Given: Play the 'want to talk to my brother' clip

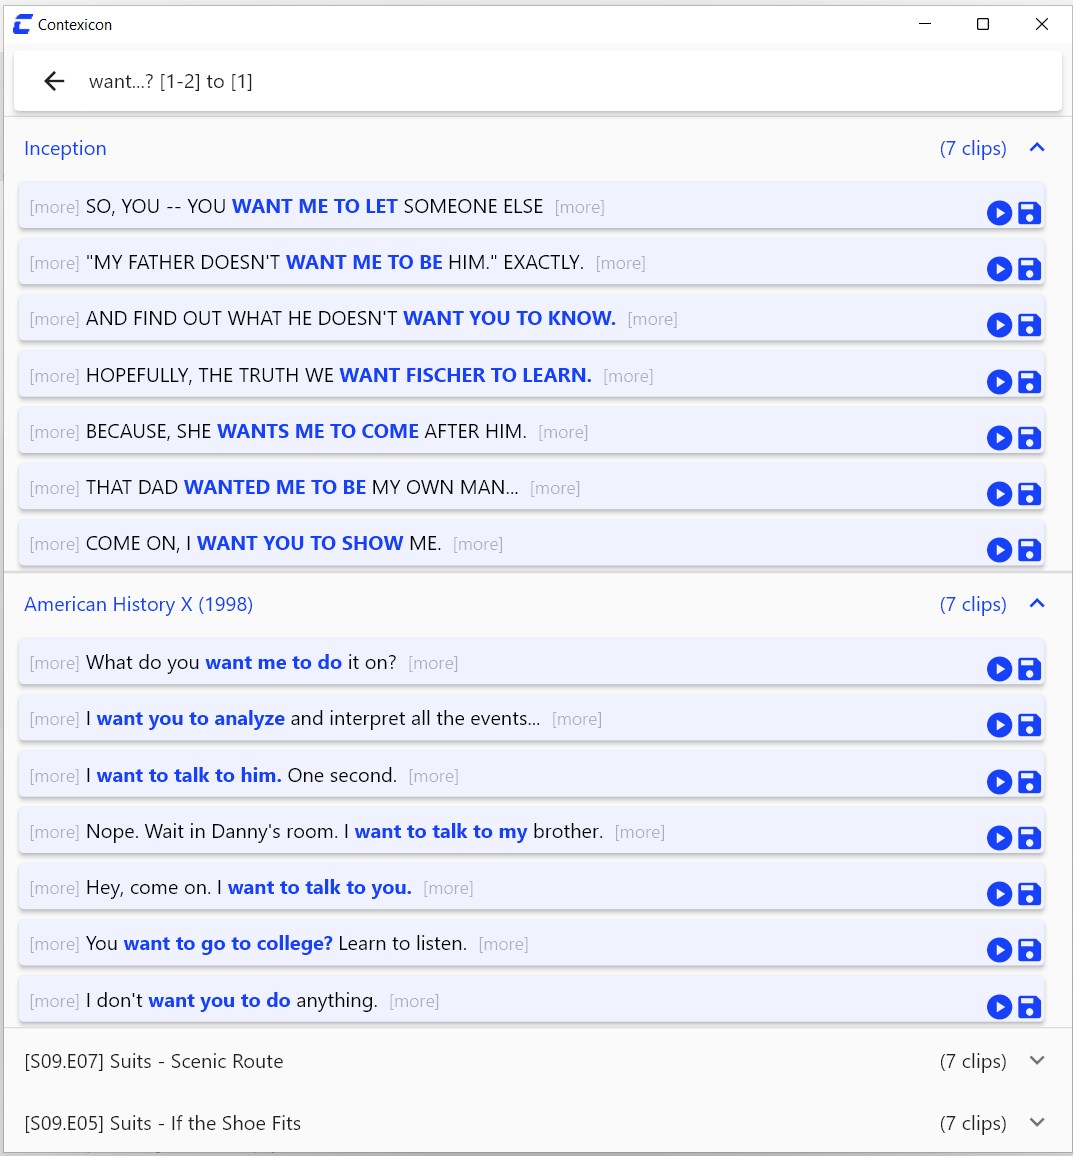Looking at the screenshot, I should point(999,838).
